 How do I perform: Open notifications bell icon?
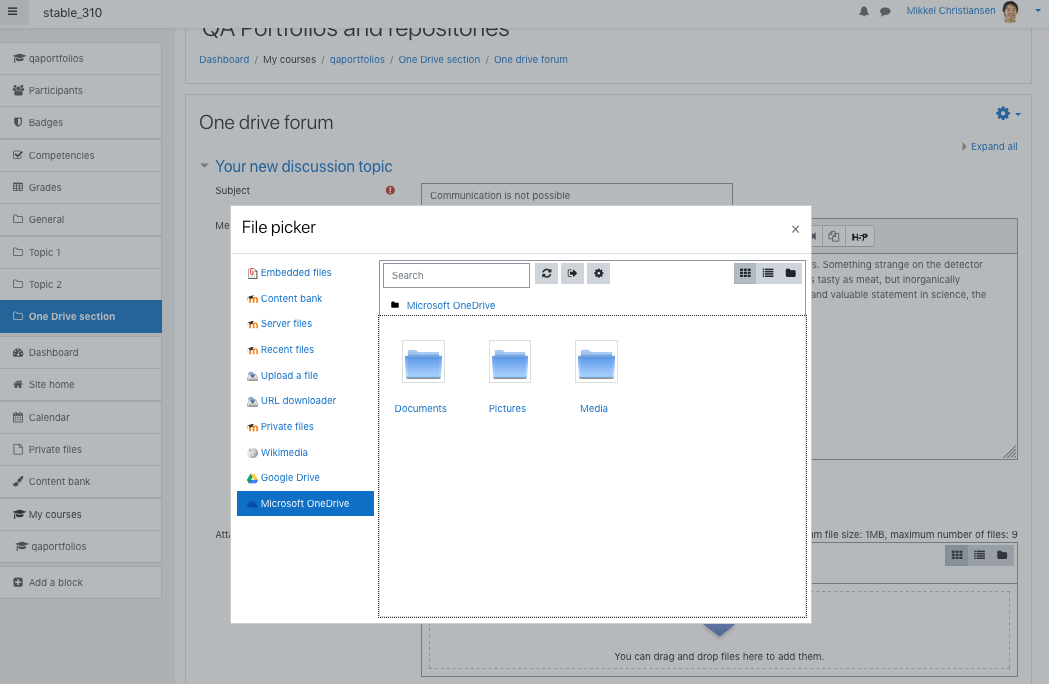click(x=864, y=11)
